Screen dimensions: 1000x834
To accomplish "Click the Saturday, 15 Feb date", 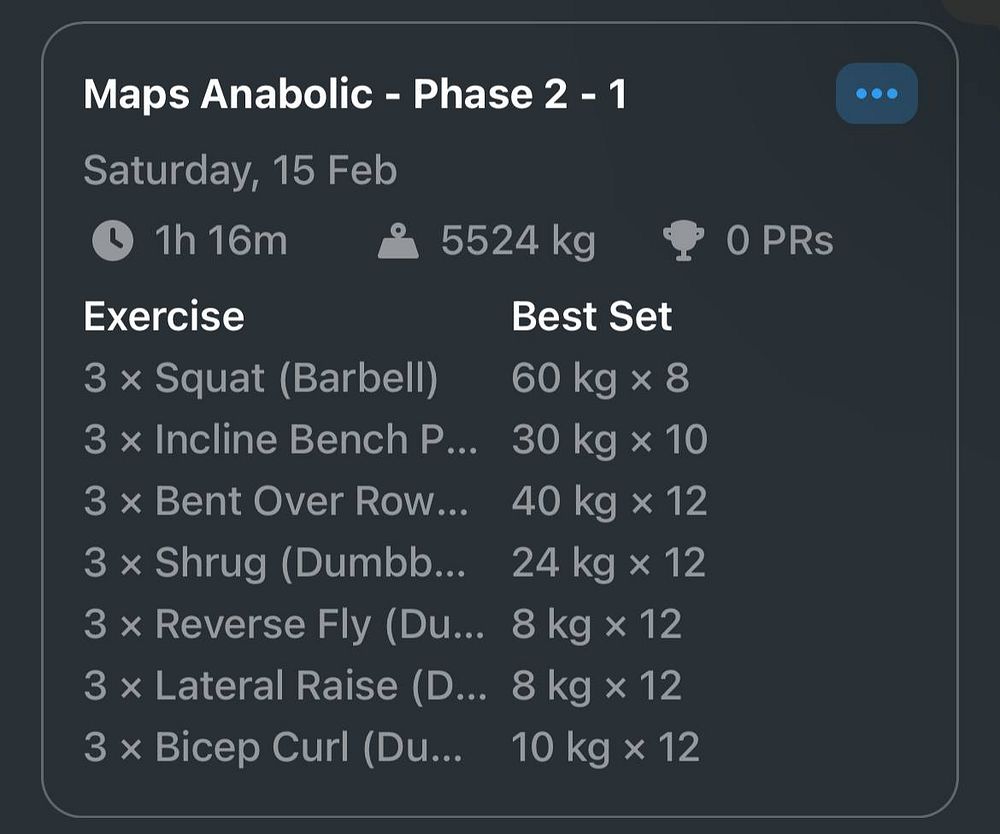I will tap(240, 170).
